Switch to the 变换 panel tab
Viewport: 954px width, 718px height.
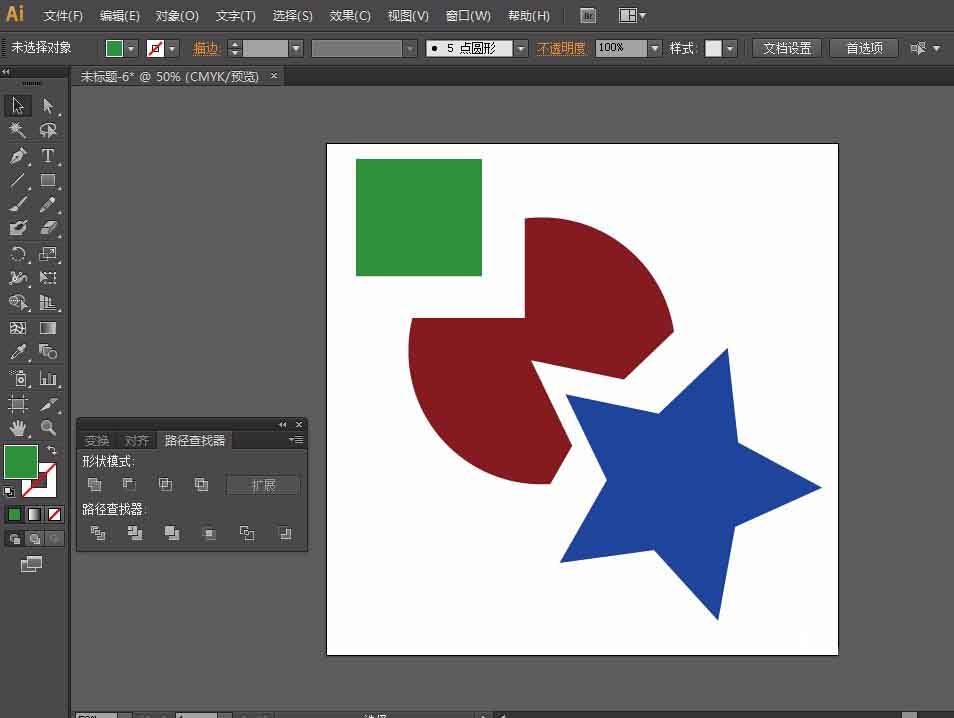(97, 441)
